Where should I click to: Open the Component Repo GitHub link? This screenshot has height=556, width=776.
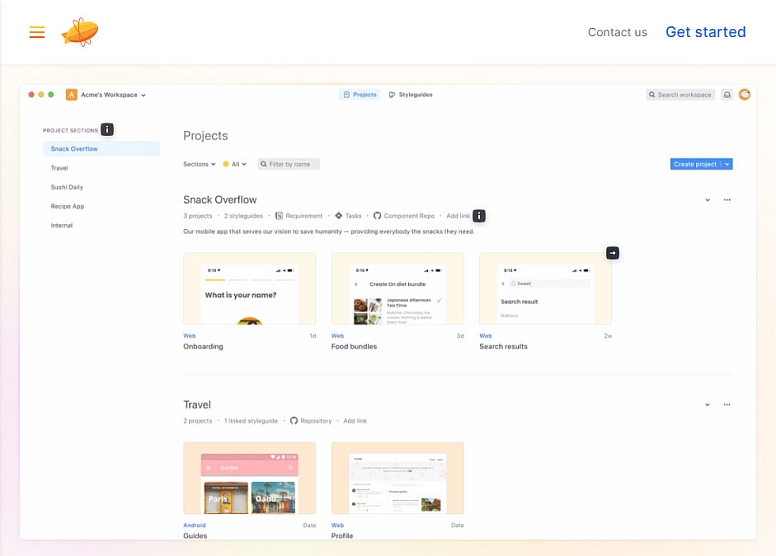tap(404, 216)
